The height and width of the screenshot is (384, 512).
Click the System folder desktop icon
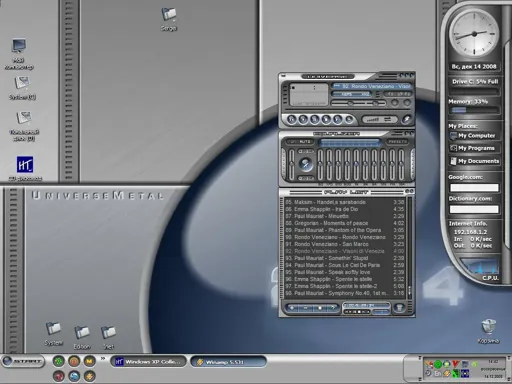click(x=53, y=333)
